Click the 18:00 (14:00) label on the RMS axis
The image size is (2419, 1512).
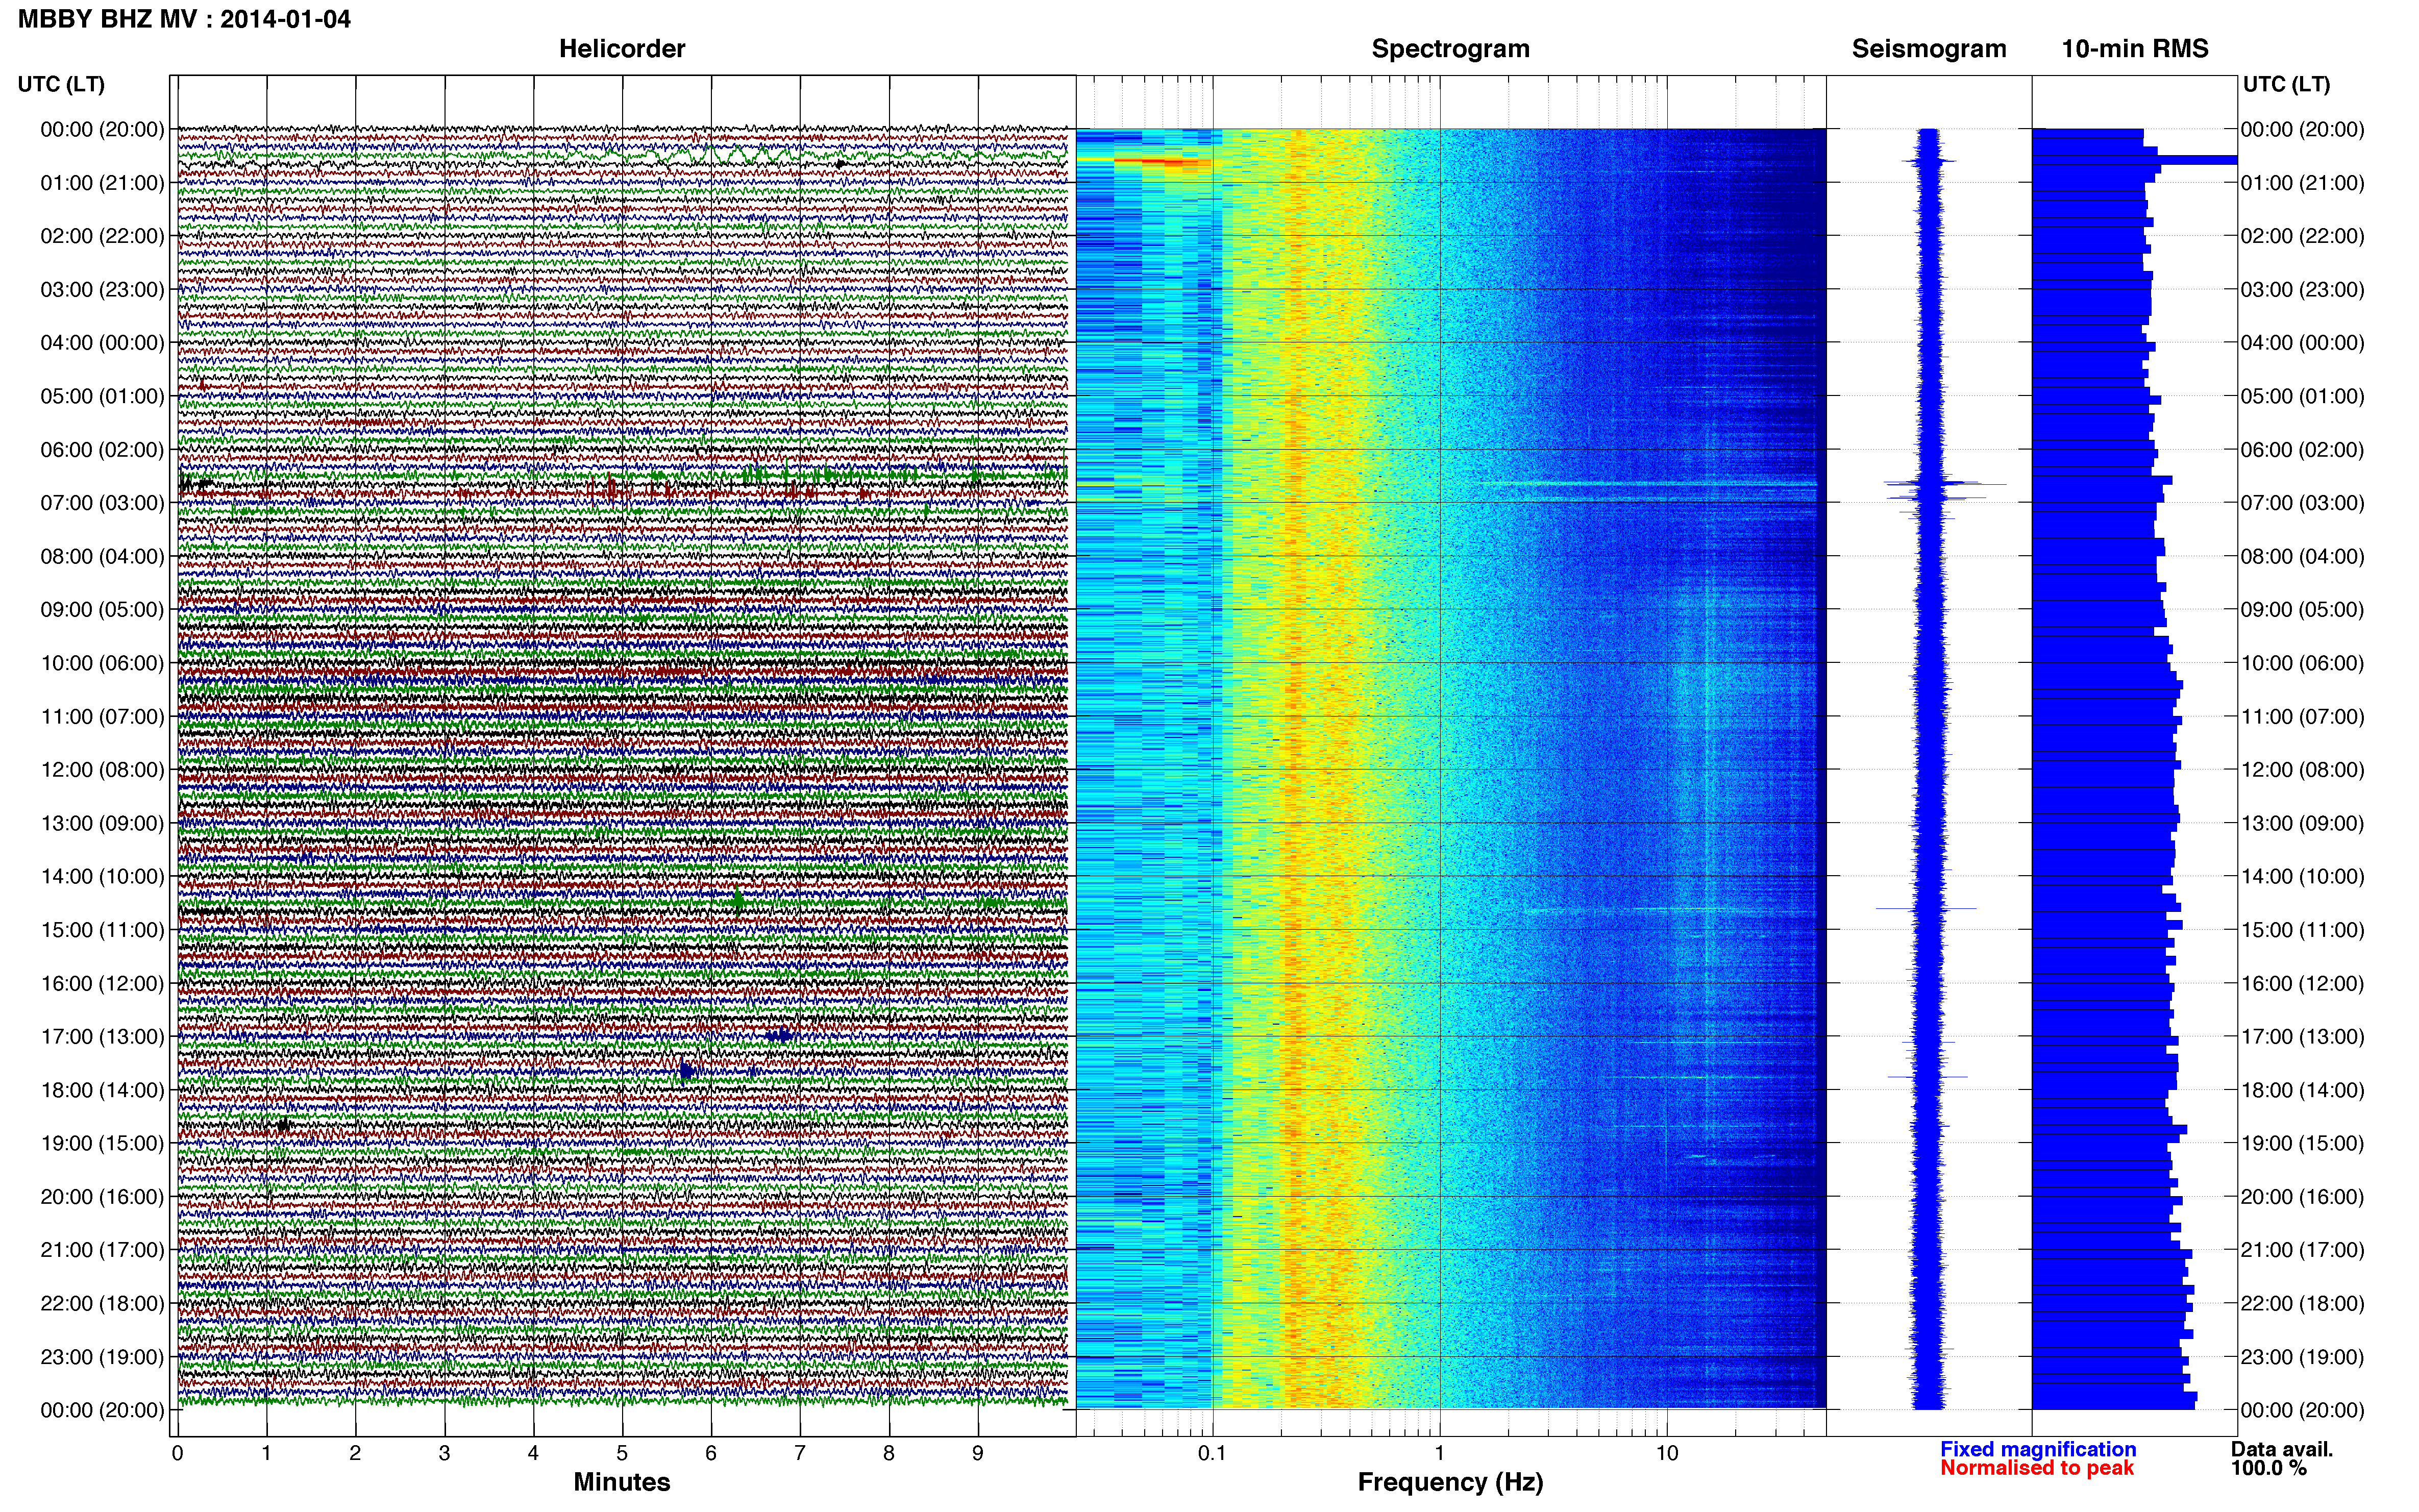click(x=2302, y=1090)
